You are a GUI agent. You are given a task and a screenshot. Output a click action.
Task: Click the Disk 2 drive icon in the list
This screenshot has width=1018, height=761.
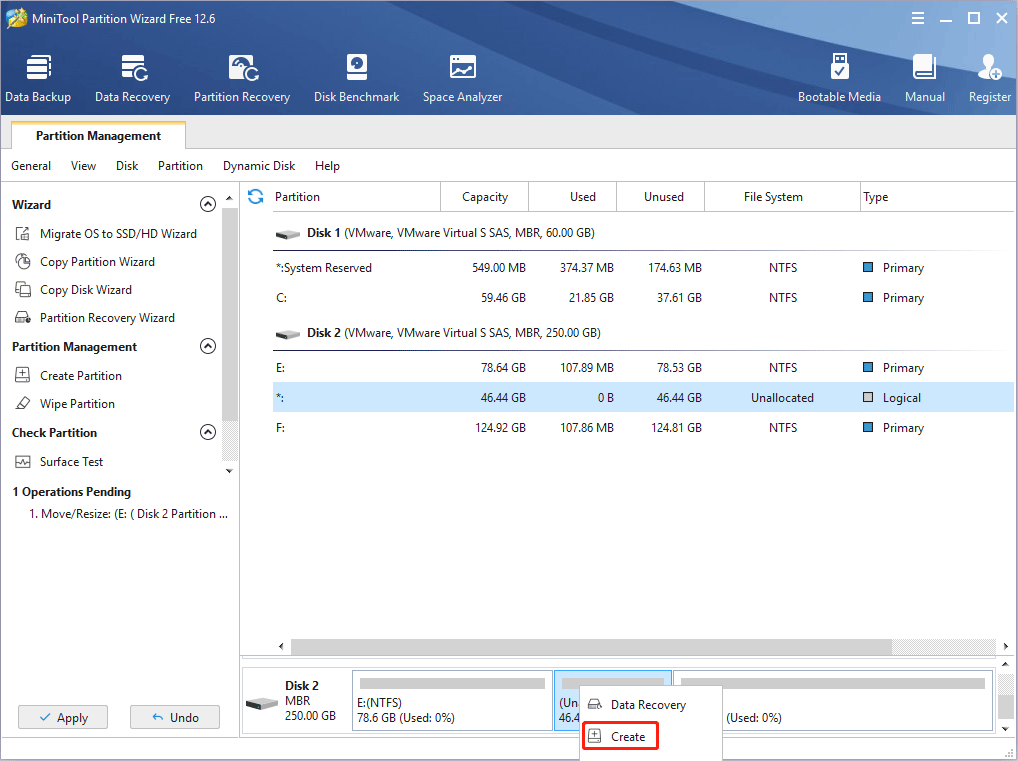pyautogui.click(x=288, y=334)
